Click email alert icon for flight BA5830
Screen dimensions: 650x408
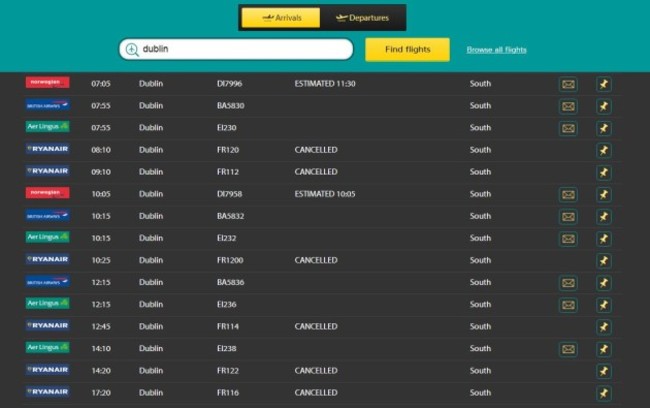click(568, 106)
